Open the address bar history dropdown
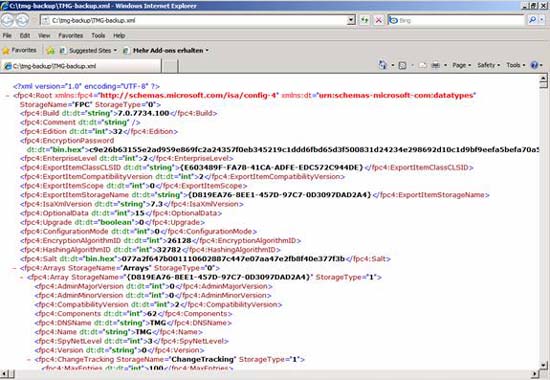This screenshot has height=380, width=550. 350,20
